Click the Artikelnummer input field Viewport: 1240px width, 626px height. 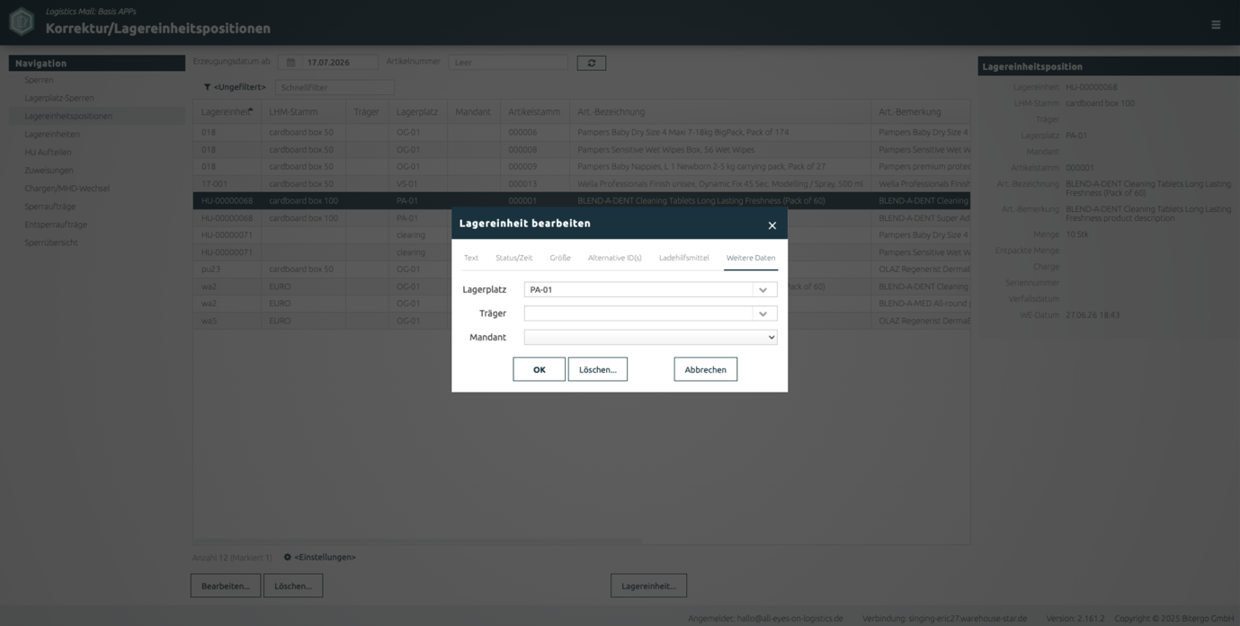pyautogui.click(x=508, y=62)
